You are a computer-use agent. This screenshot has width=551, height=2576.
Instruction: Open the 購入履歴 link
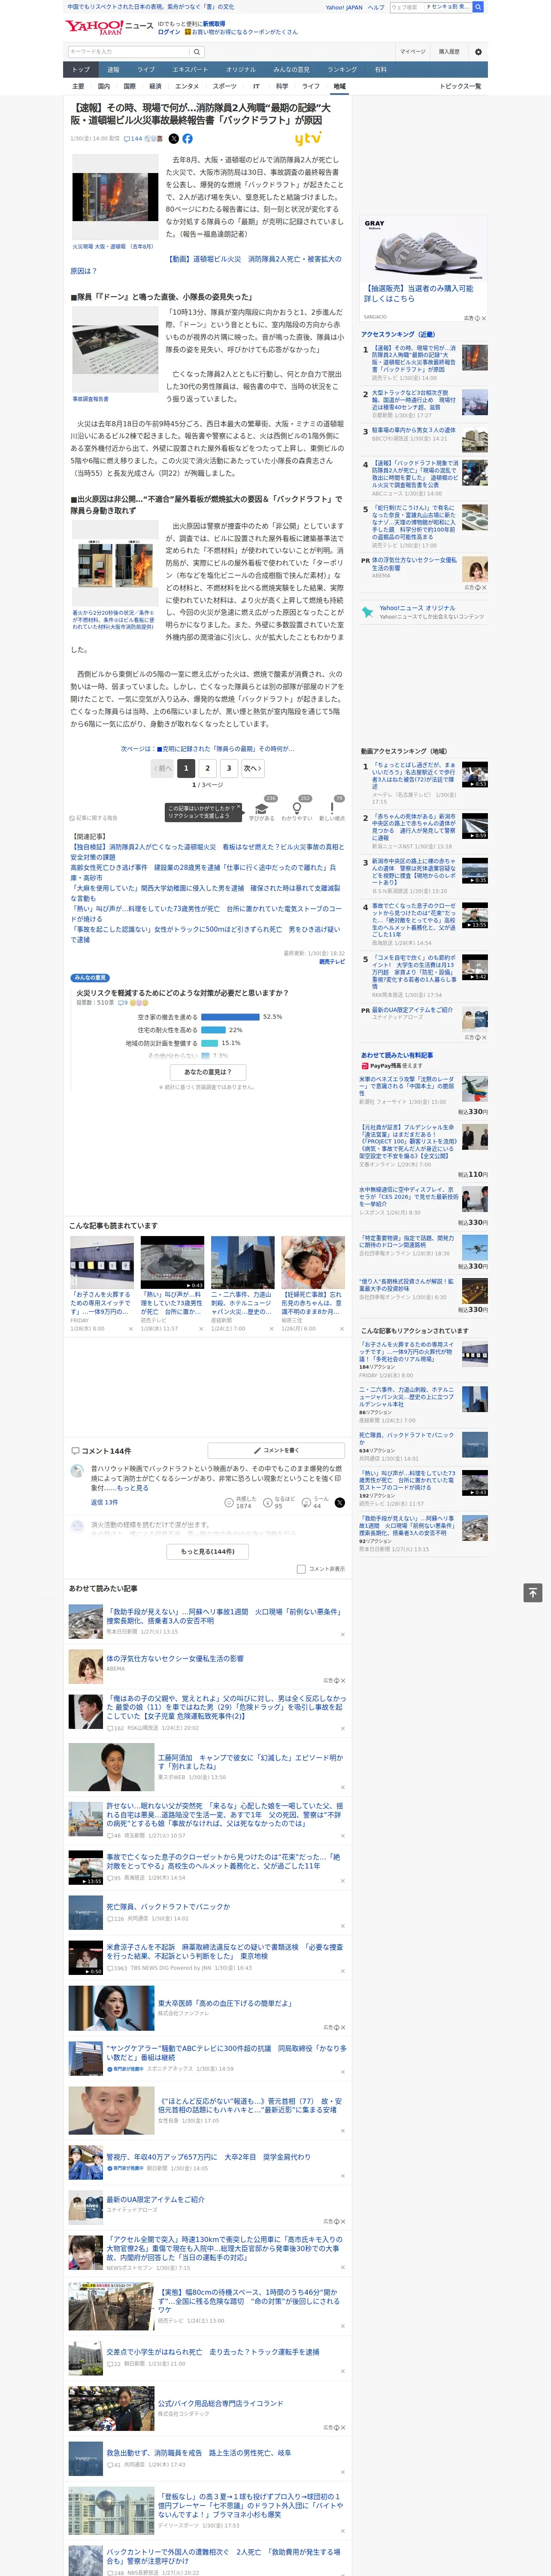(449, 52)
